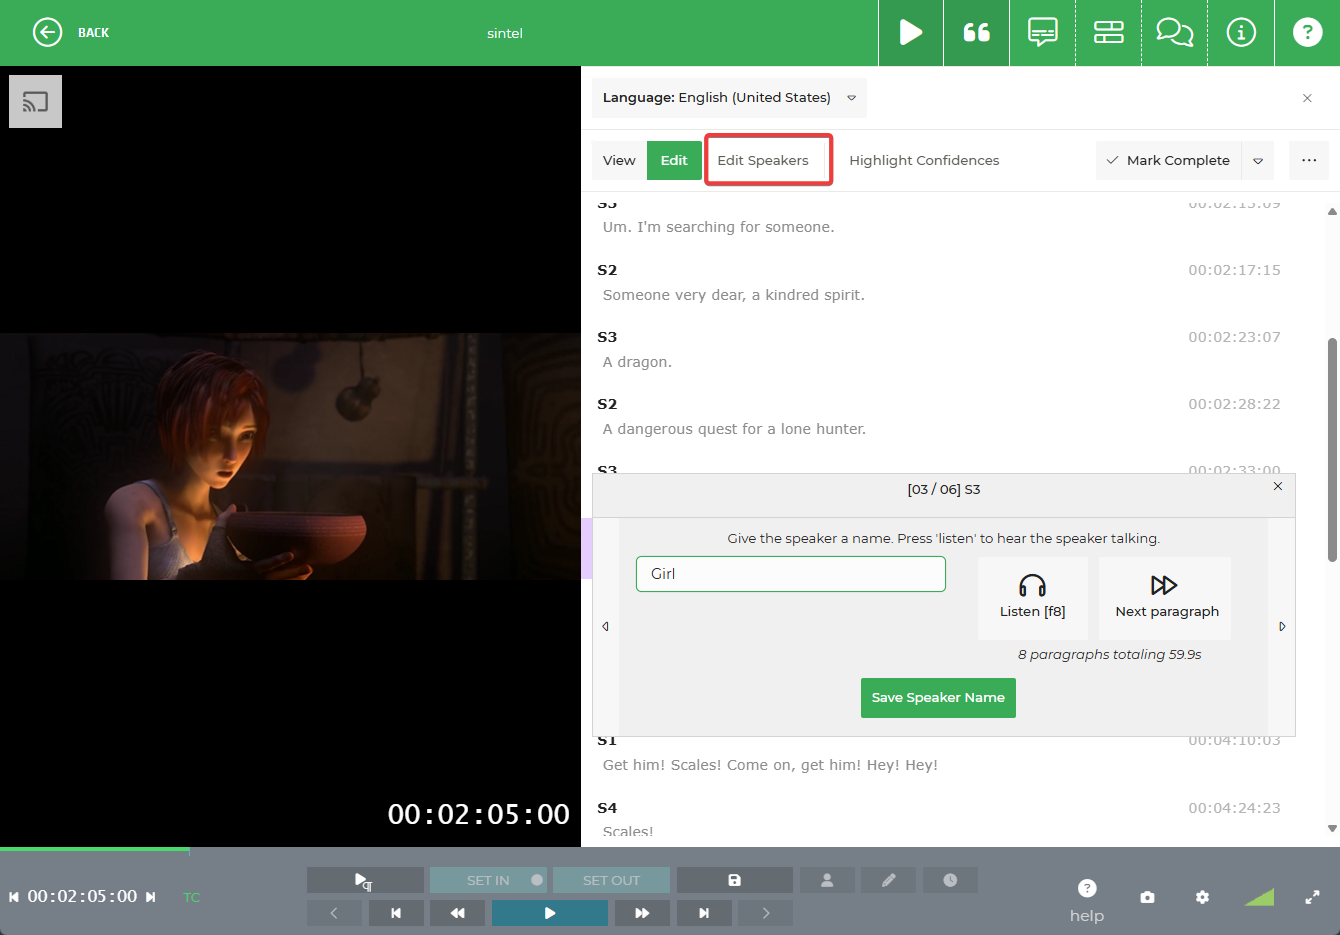Viewport: 1340px width, 935px height.
Task: Click Listen [f8] headphones button
Action: 1032,597
